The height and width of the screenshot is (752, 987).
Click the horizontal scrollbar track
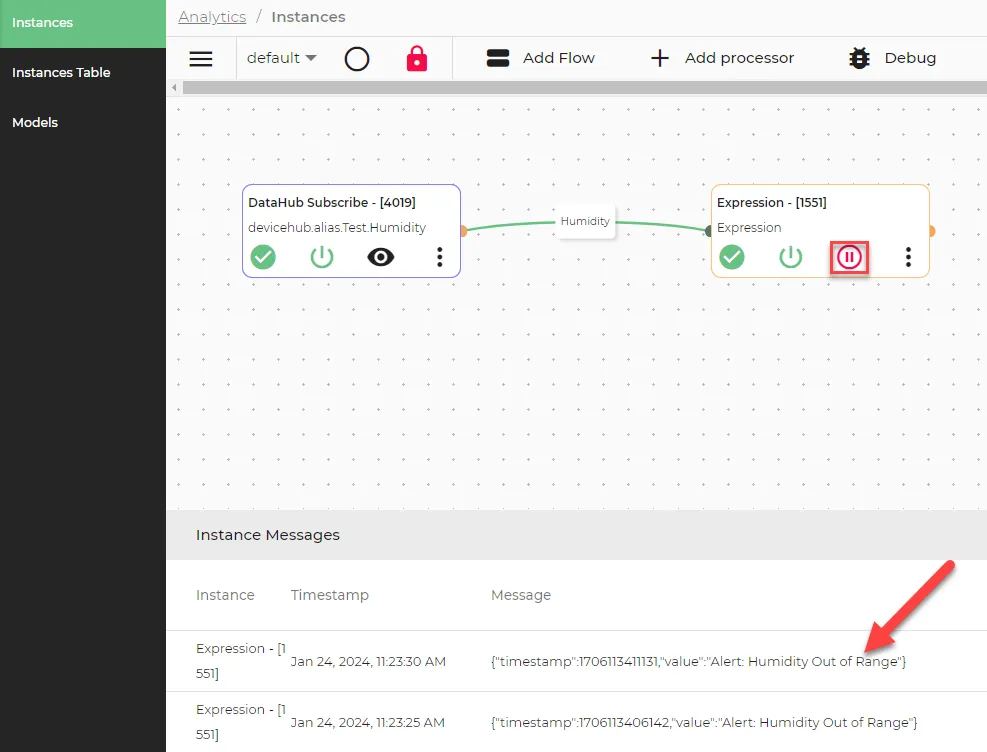(x=584, y=87)
